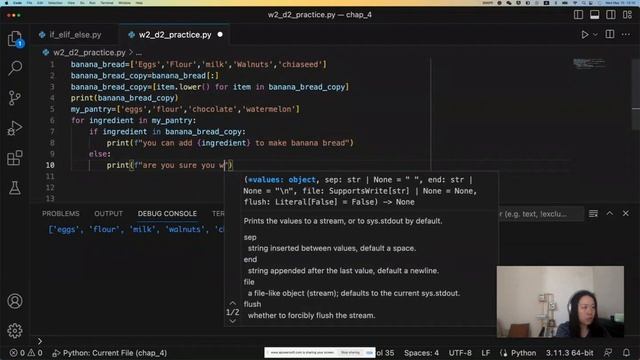Open the editor More Actions menu
This screenshot has width=640, height=360.
pos(626,35)
